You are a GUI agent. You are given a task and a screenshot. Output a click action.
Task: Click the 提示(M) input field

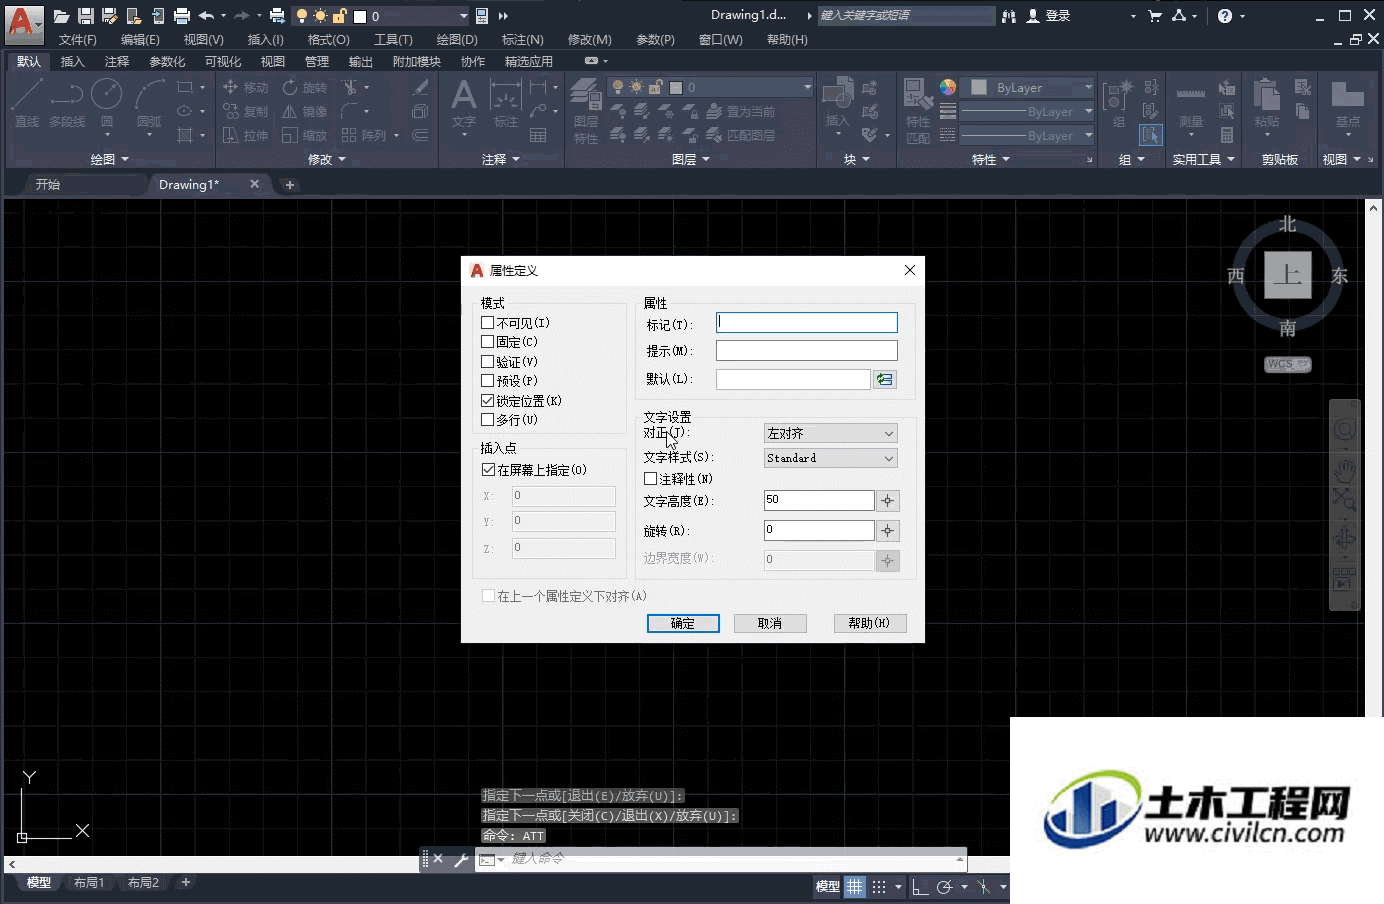tap(807, 351)
